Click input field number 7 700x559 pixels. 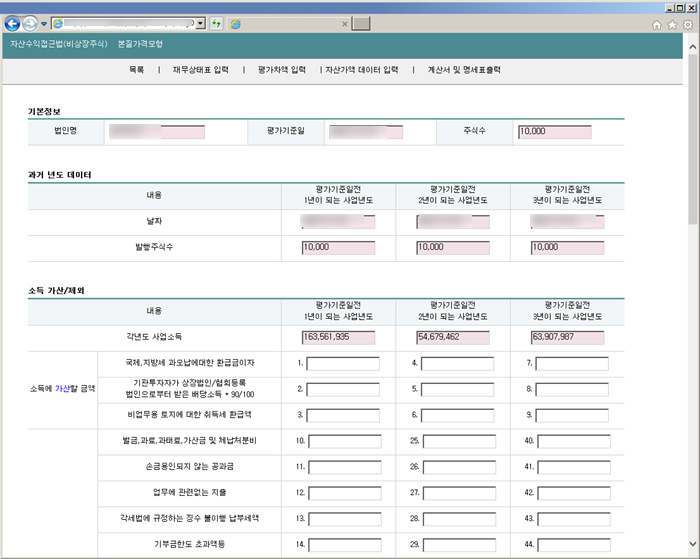(572, 363)
